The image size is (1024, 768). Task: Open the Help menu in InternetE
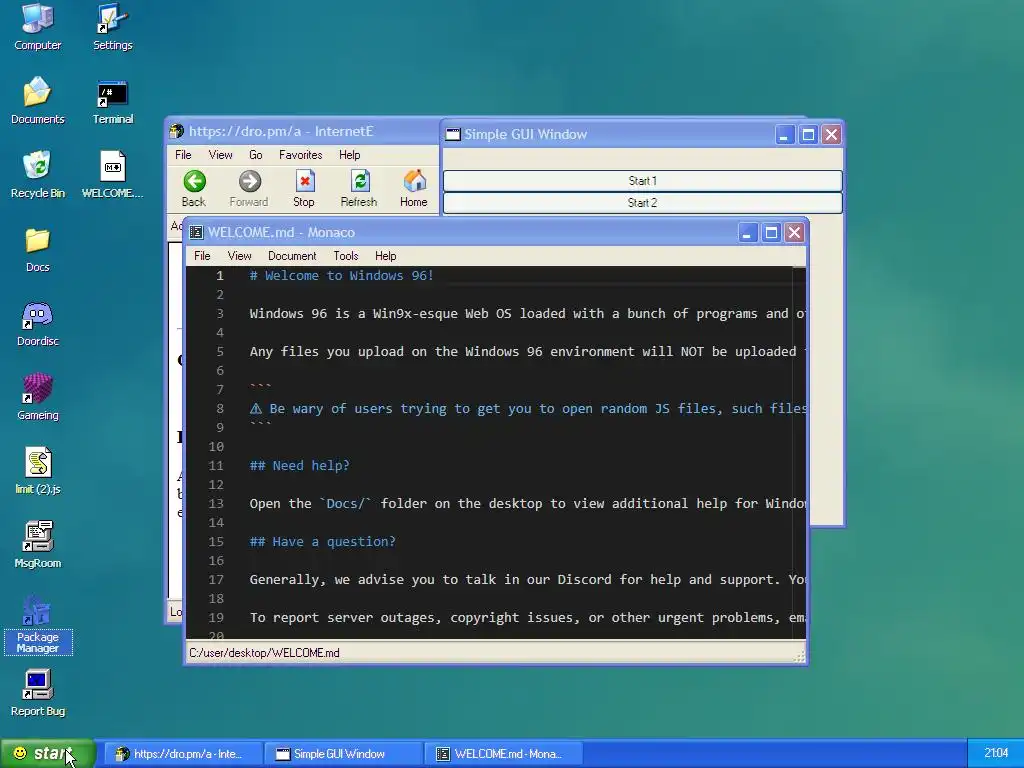click(x=349, y=155)
